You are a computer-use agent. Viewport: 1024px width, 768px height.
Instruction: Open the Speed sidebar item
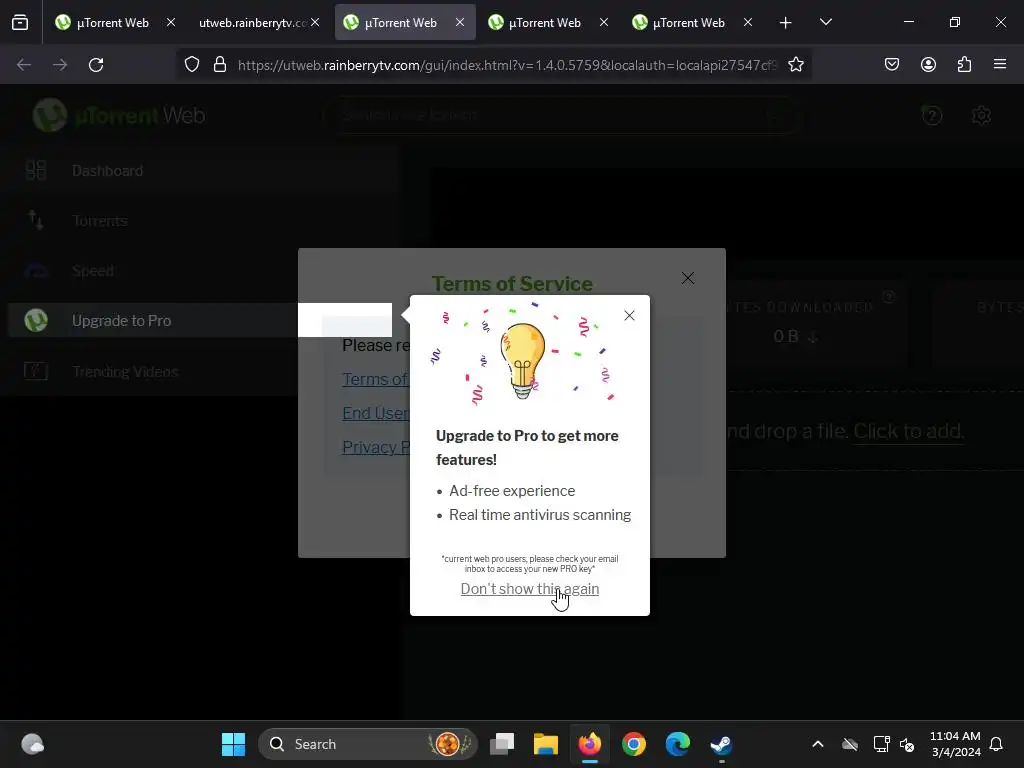point(199,270)
